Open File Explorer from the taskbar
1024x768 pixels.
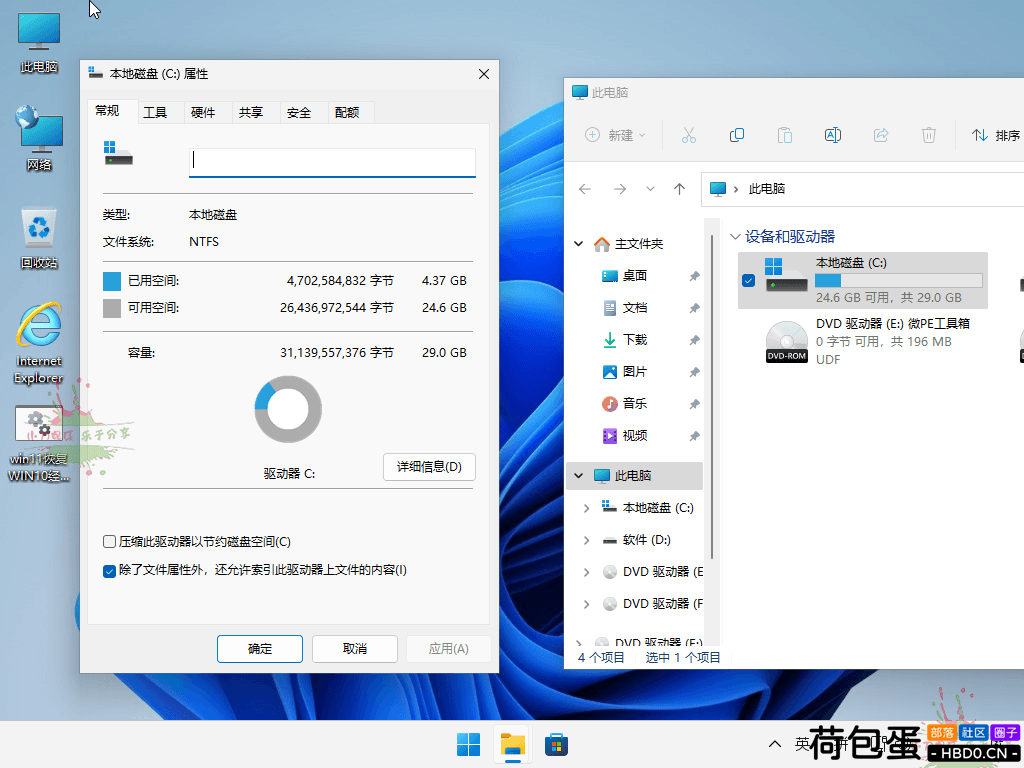513,744
